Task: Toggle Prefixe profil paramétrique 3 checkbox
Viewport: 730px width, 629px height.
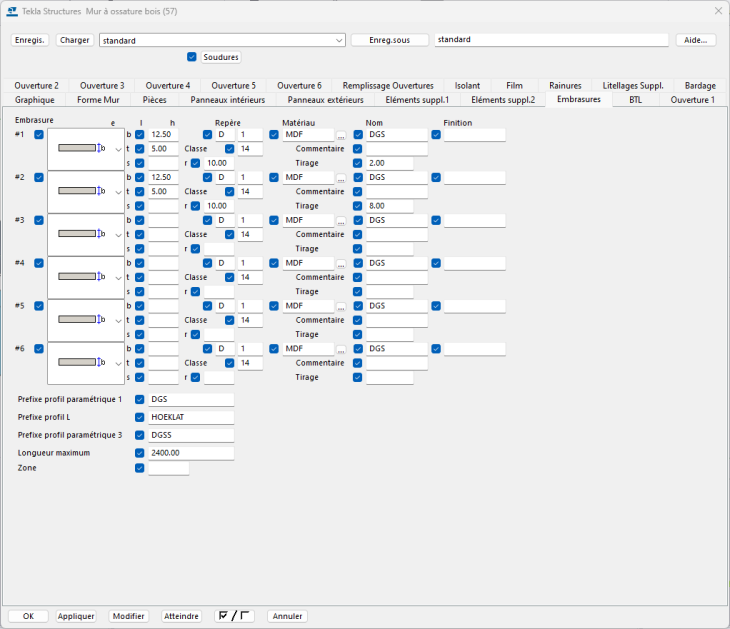Action: coord(140,435)
